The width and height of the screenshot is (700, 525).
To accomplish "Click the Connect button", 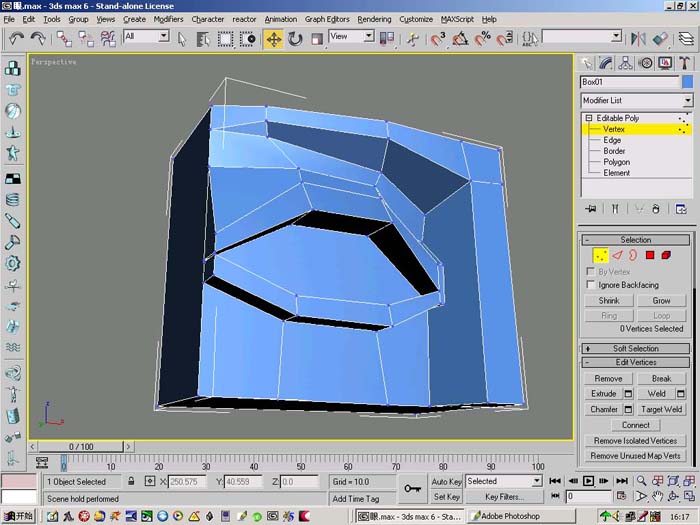I will point(636,425).
